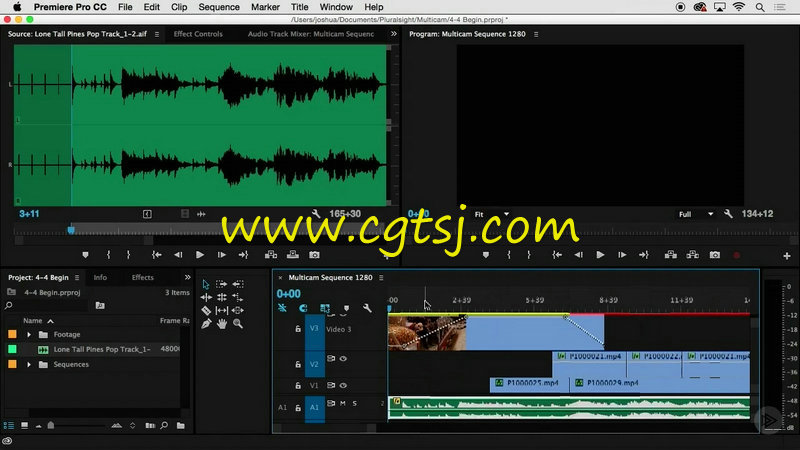Click Overwrite button in Source monitor
800x450 pixels.
click(293, 255)
